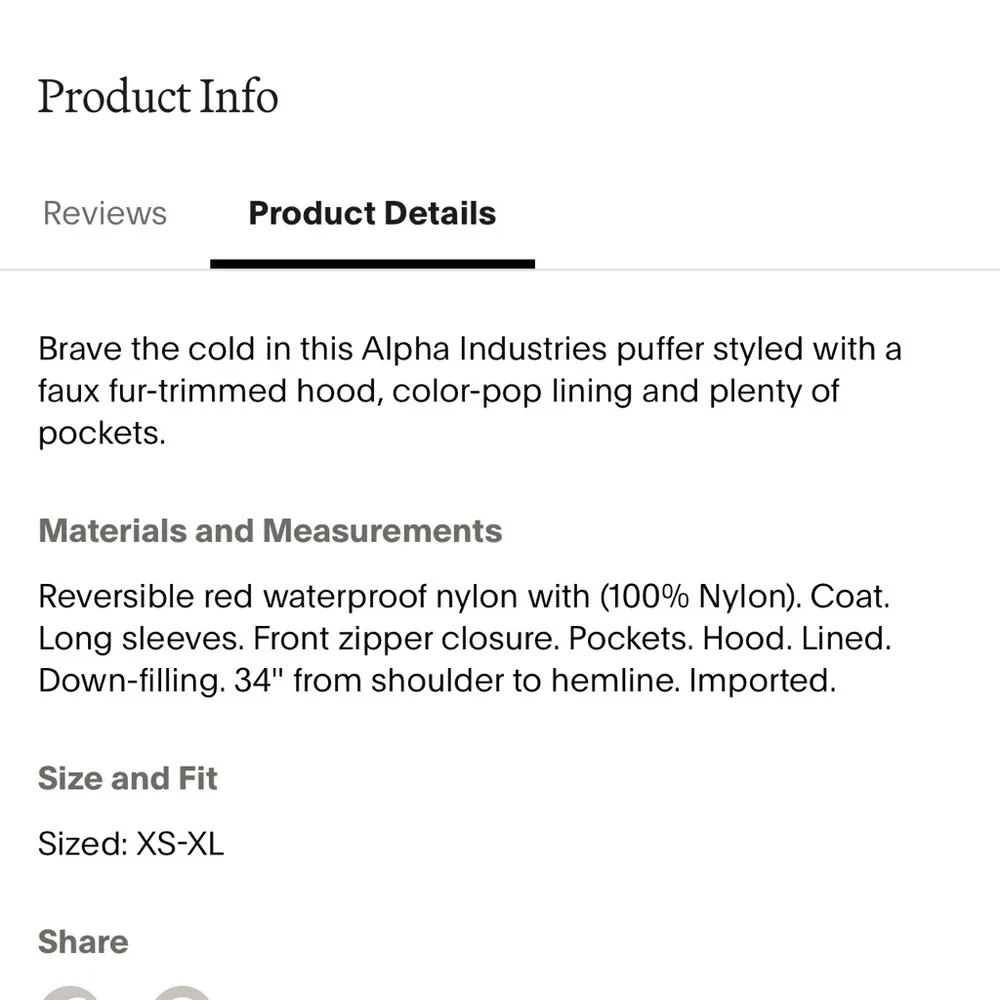Select the Product Details tab
The height and width of the screenshot is (1000, 1000).
click(372, 213)
